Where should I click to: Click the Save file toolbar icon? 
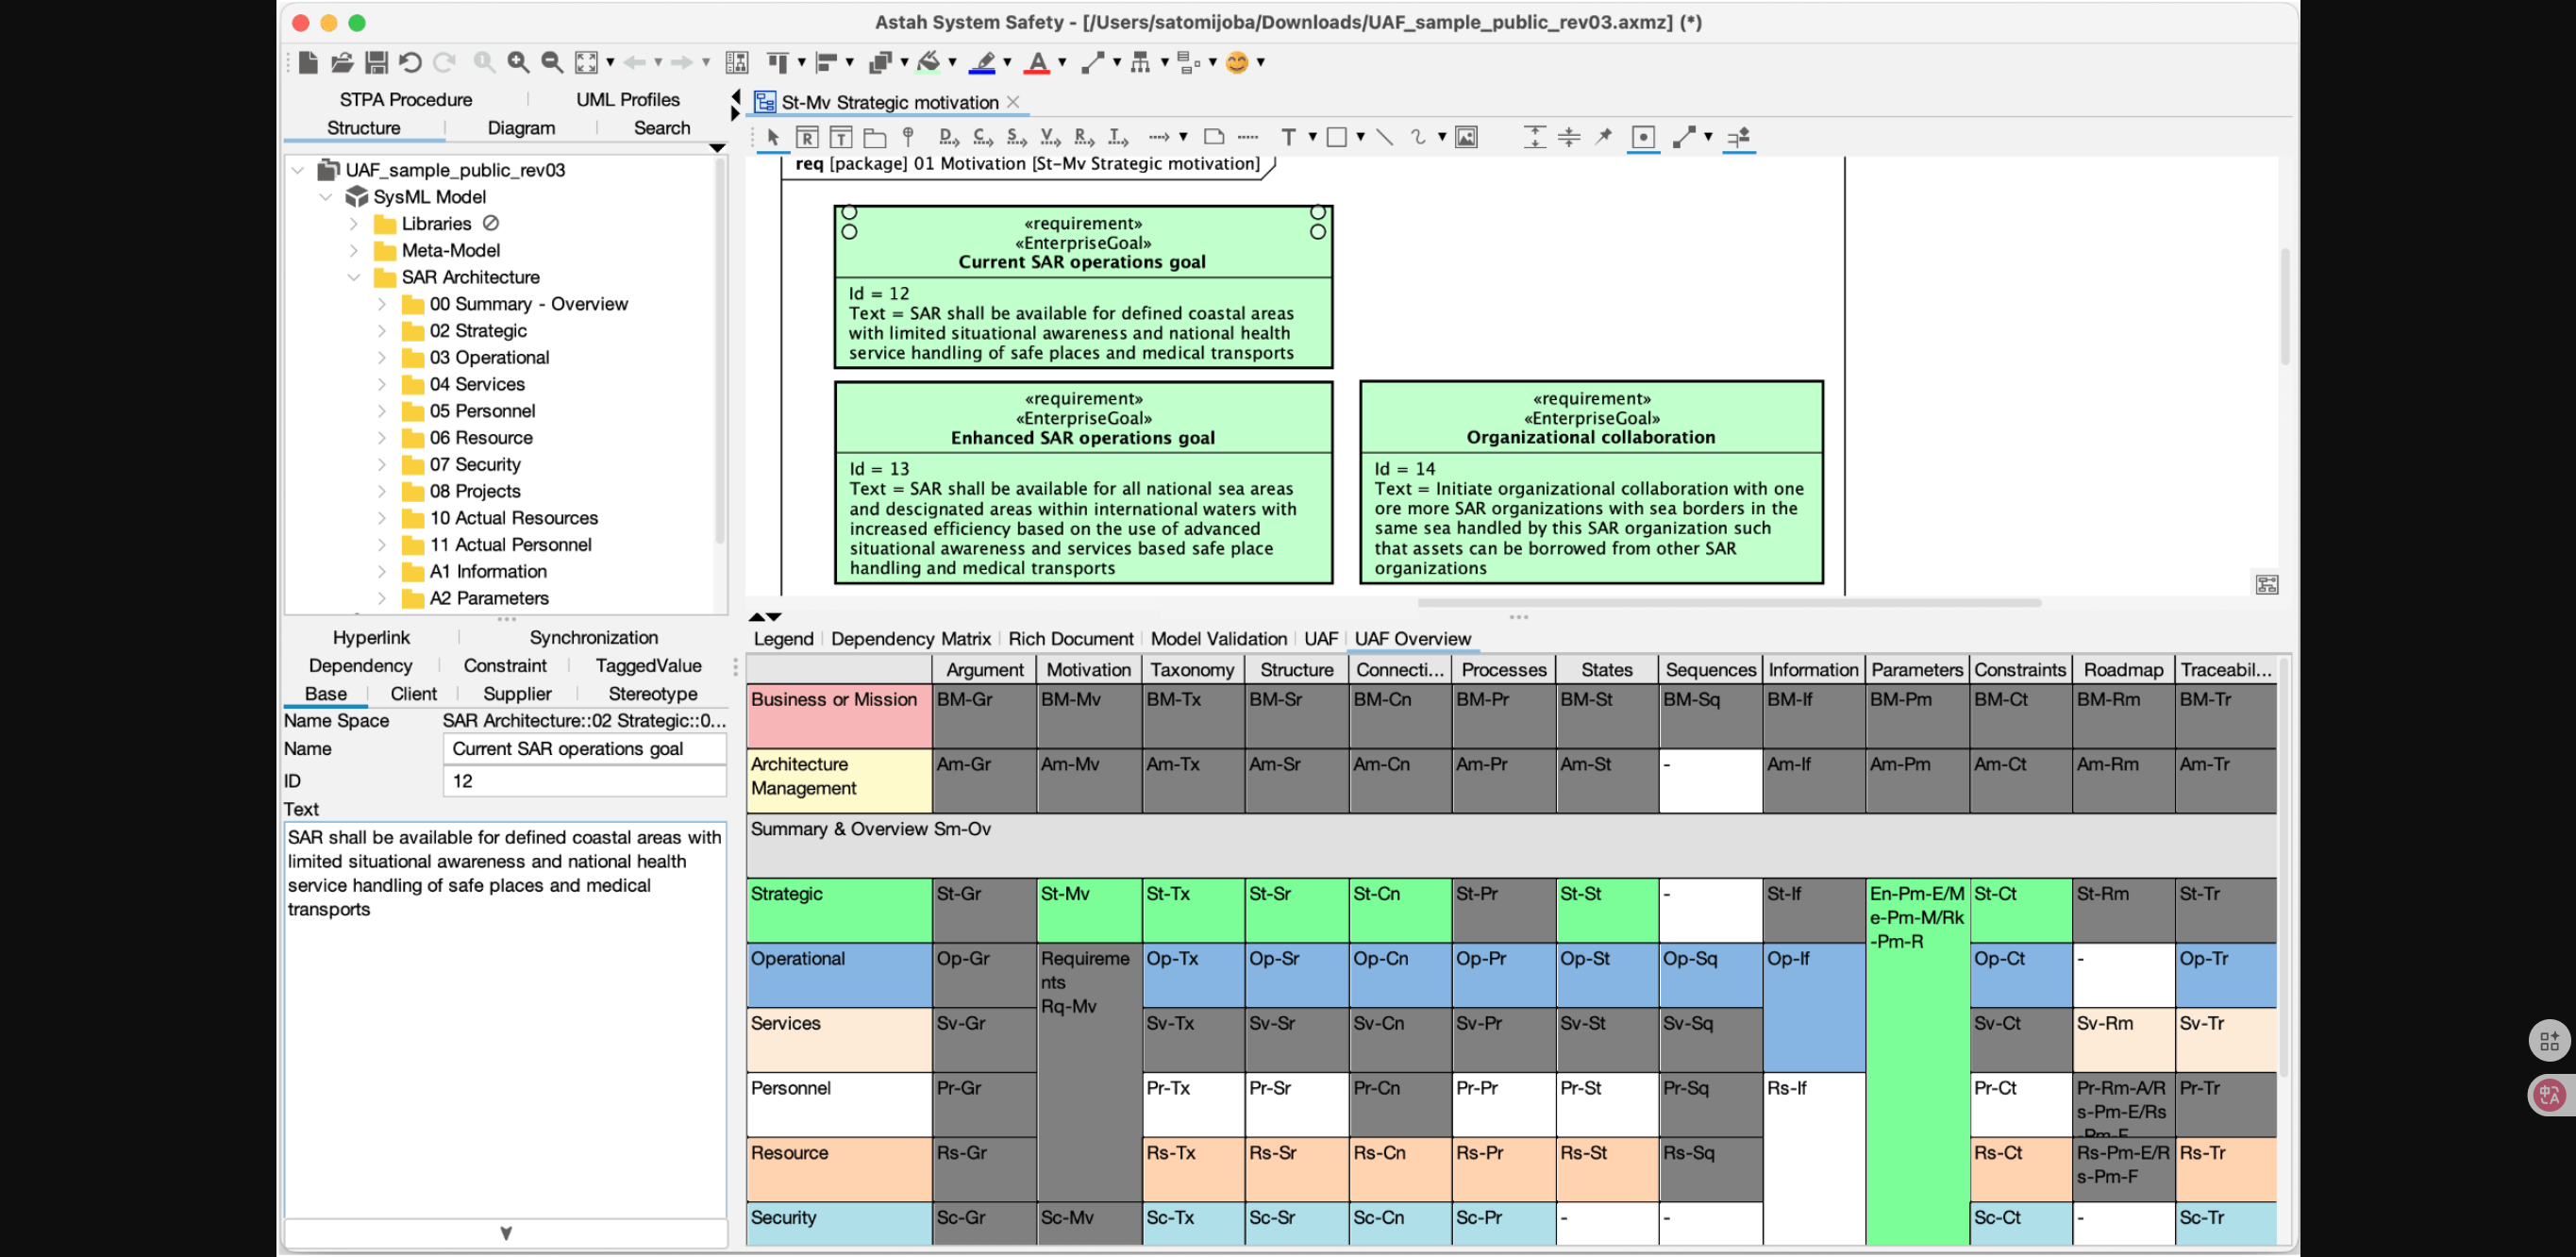pyautogui.click(x=376, y=62)
